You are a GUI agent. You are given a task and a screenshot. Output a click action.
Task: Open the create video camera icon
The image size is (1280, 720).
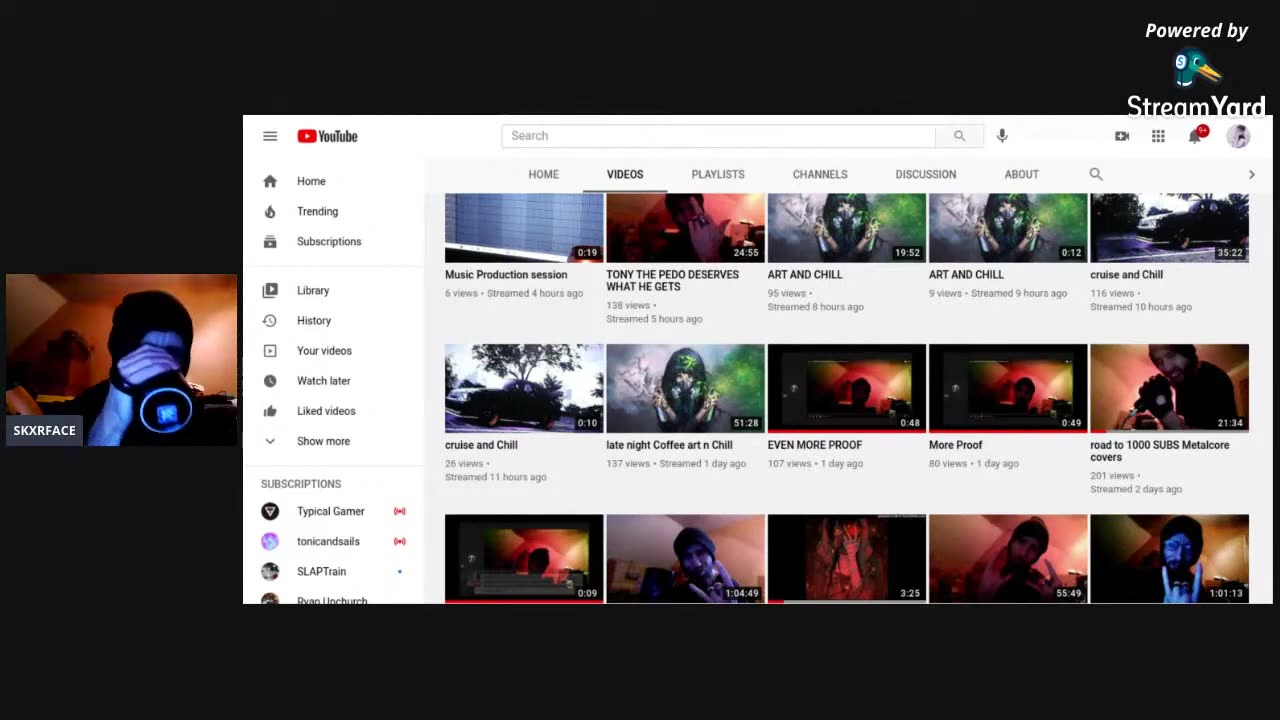click(x=1122, y=136)
